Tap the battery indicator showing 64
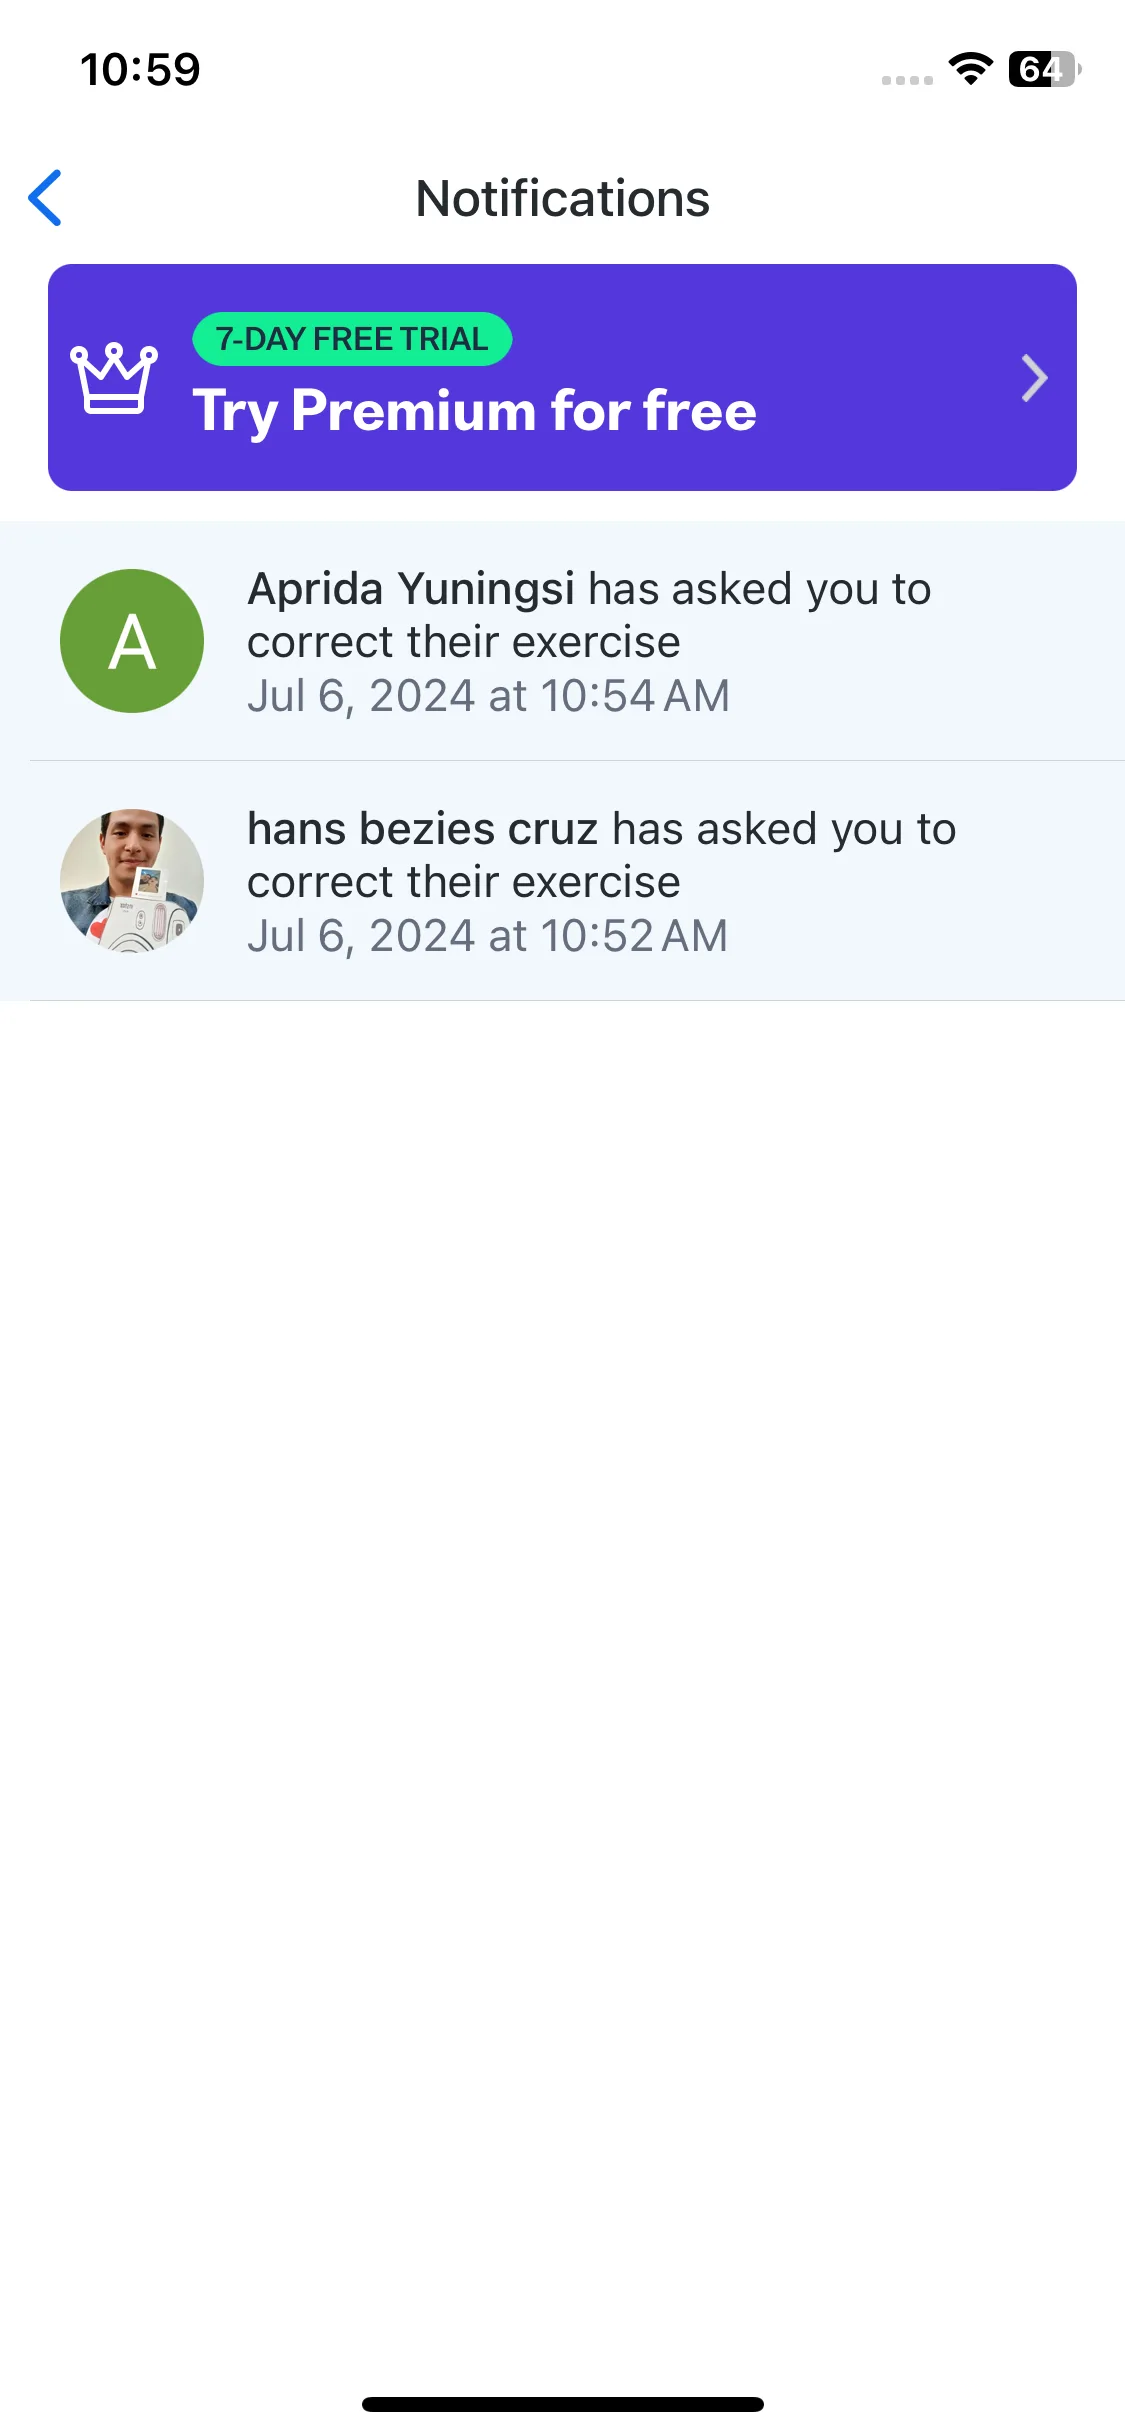The height and width of the screenshot is (2436, 1125). click(1045, 69)
